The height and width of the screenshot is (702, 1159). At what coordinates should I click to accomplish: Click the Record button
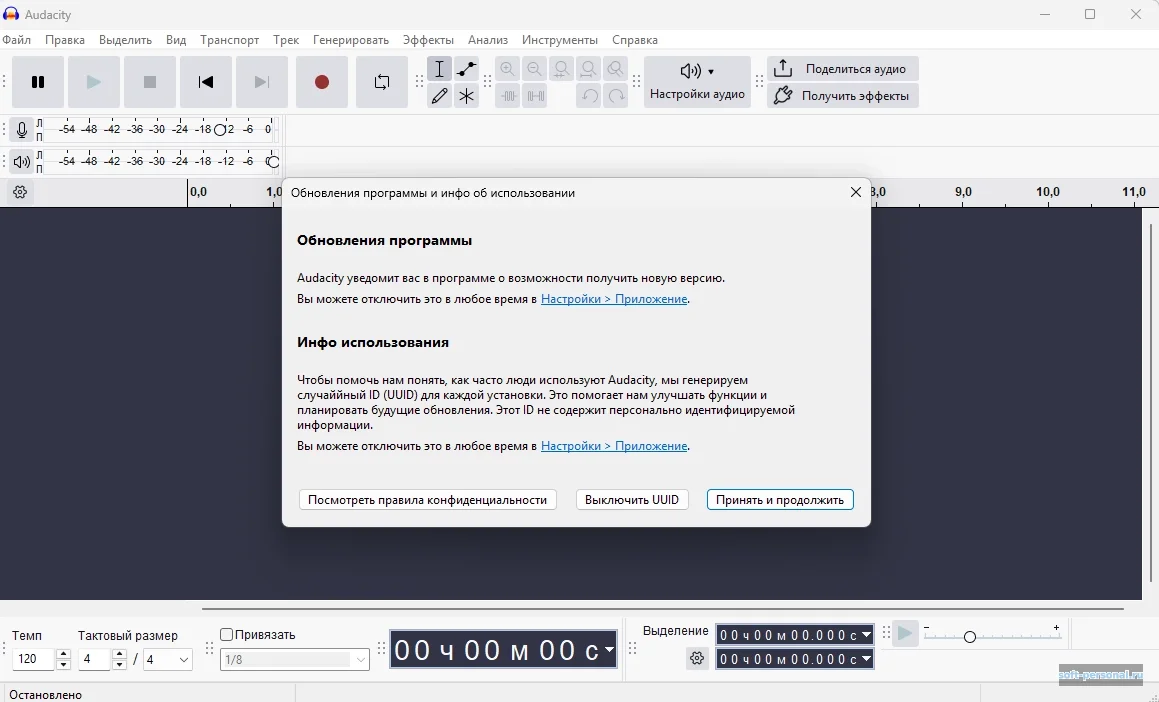[322, 82]
